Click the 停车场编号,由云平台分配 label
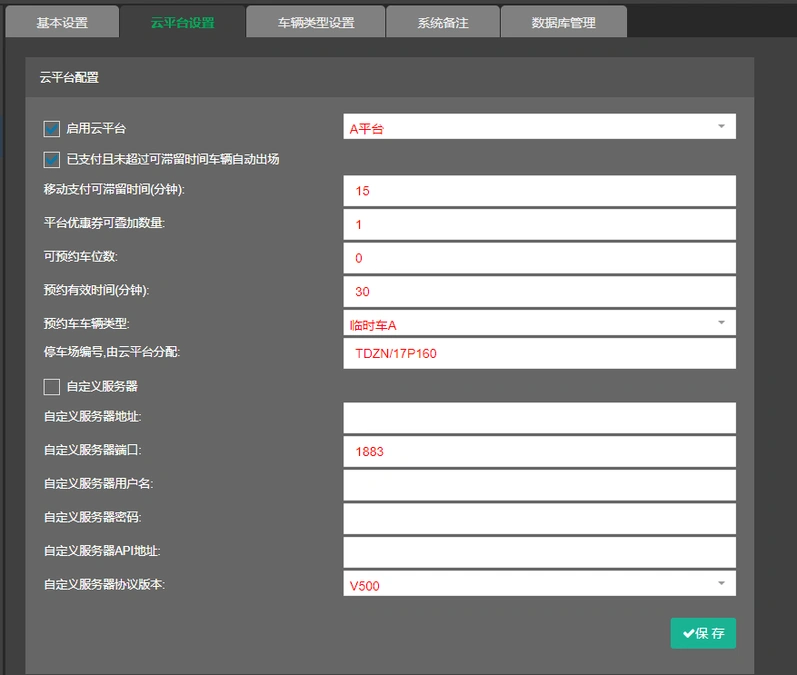This screenshot has height=675, width=797. point(112,352)
